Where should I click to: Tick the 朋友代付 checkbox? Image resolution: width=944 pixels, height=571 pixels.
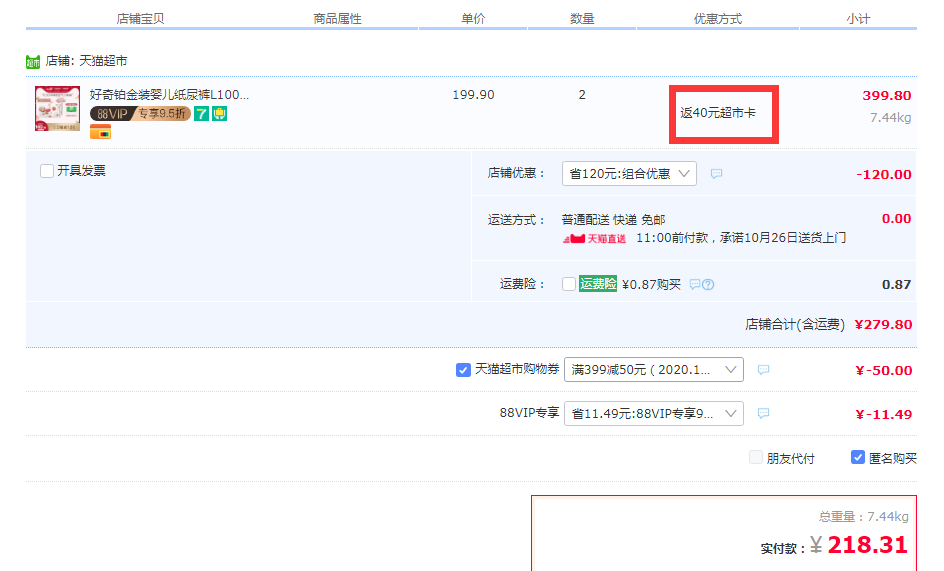[x=756, y=457]
